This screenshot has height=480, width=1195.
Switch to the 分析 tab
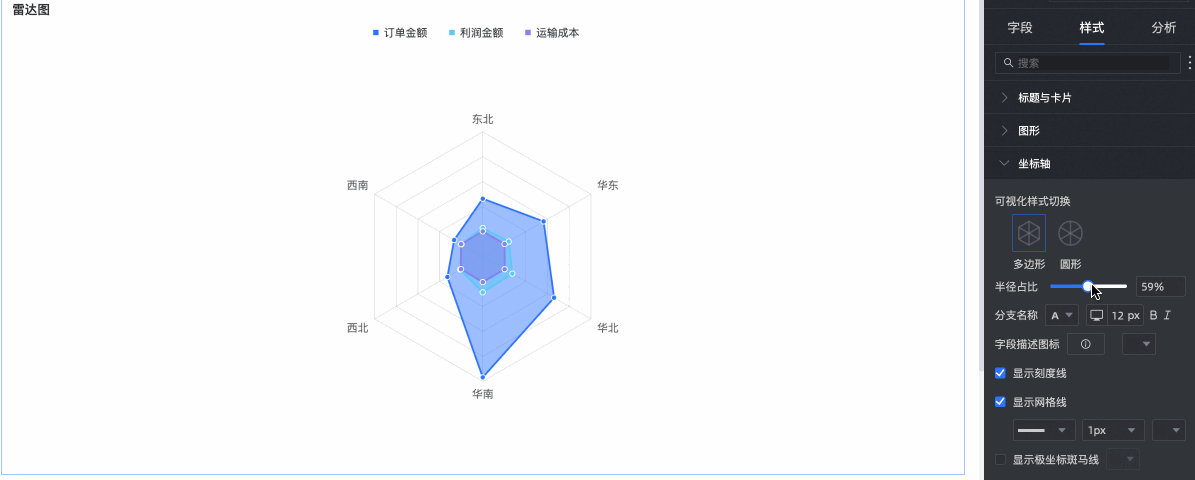[x=1164, y=28]
